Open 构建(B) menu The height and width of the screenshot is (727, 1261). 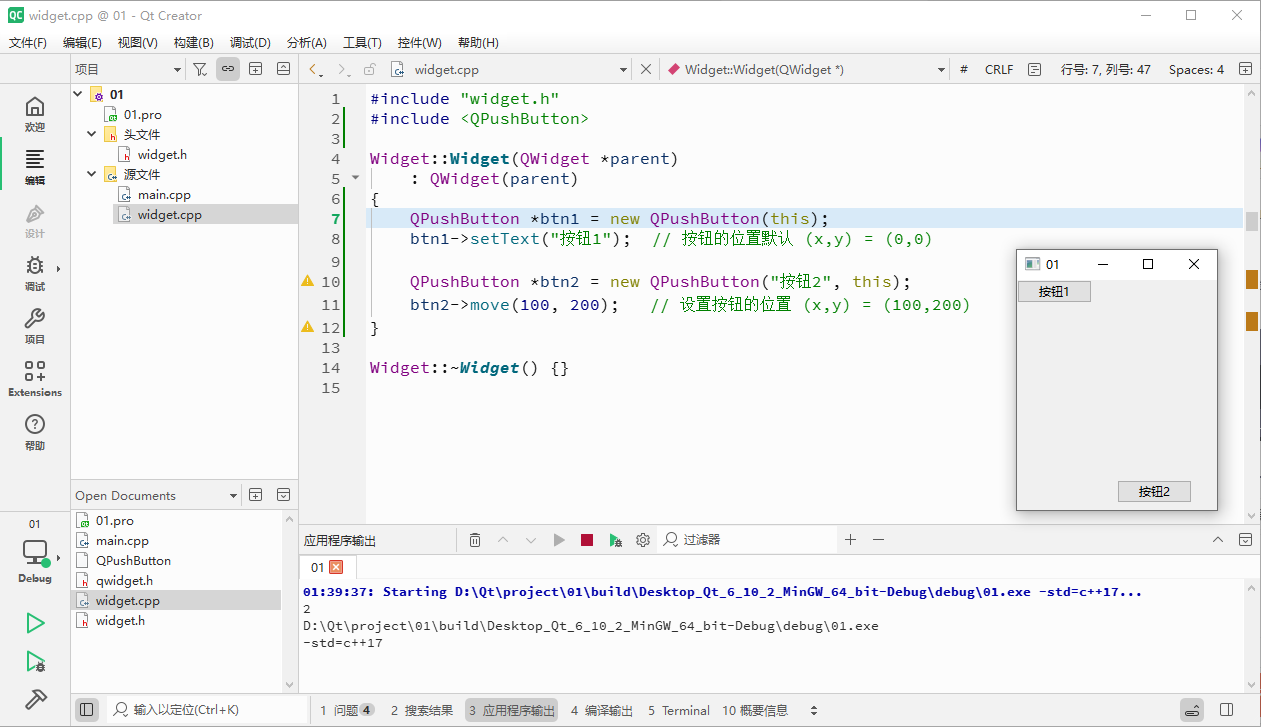pyautogui.click(x=194, y=43)
